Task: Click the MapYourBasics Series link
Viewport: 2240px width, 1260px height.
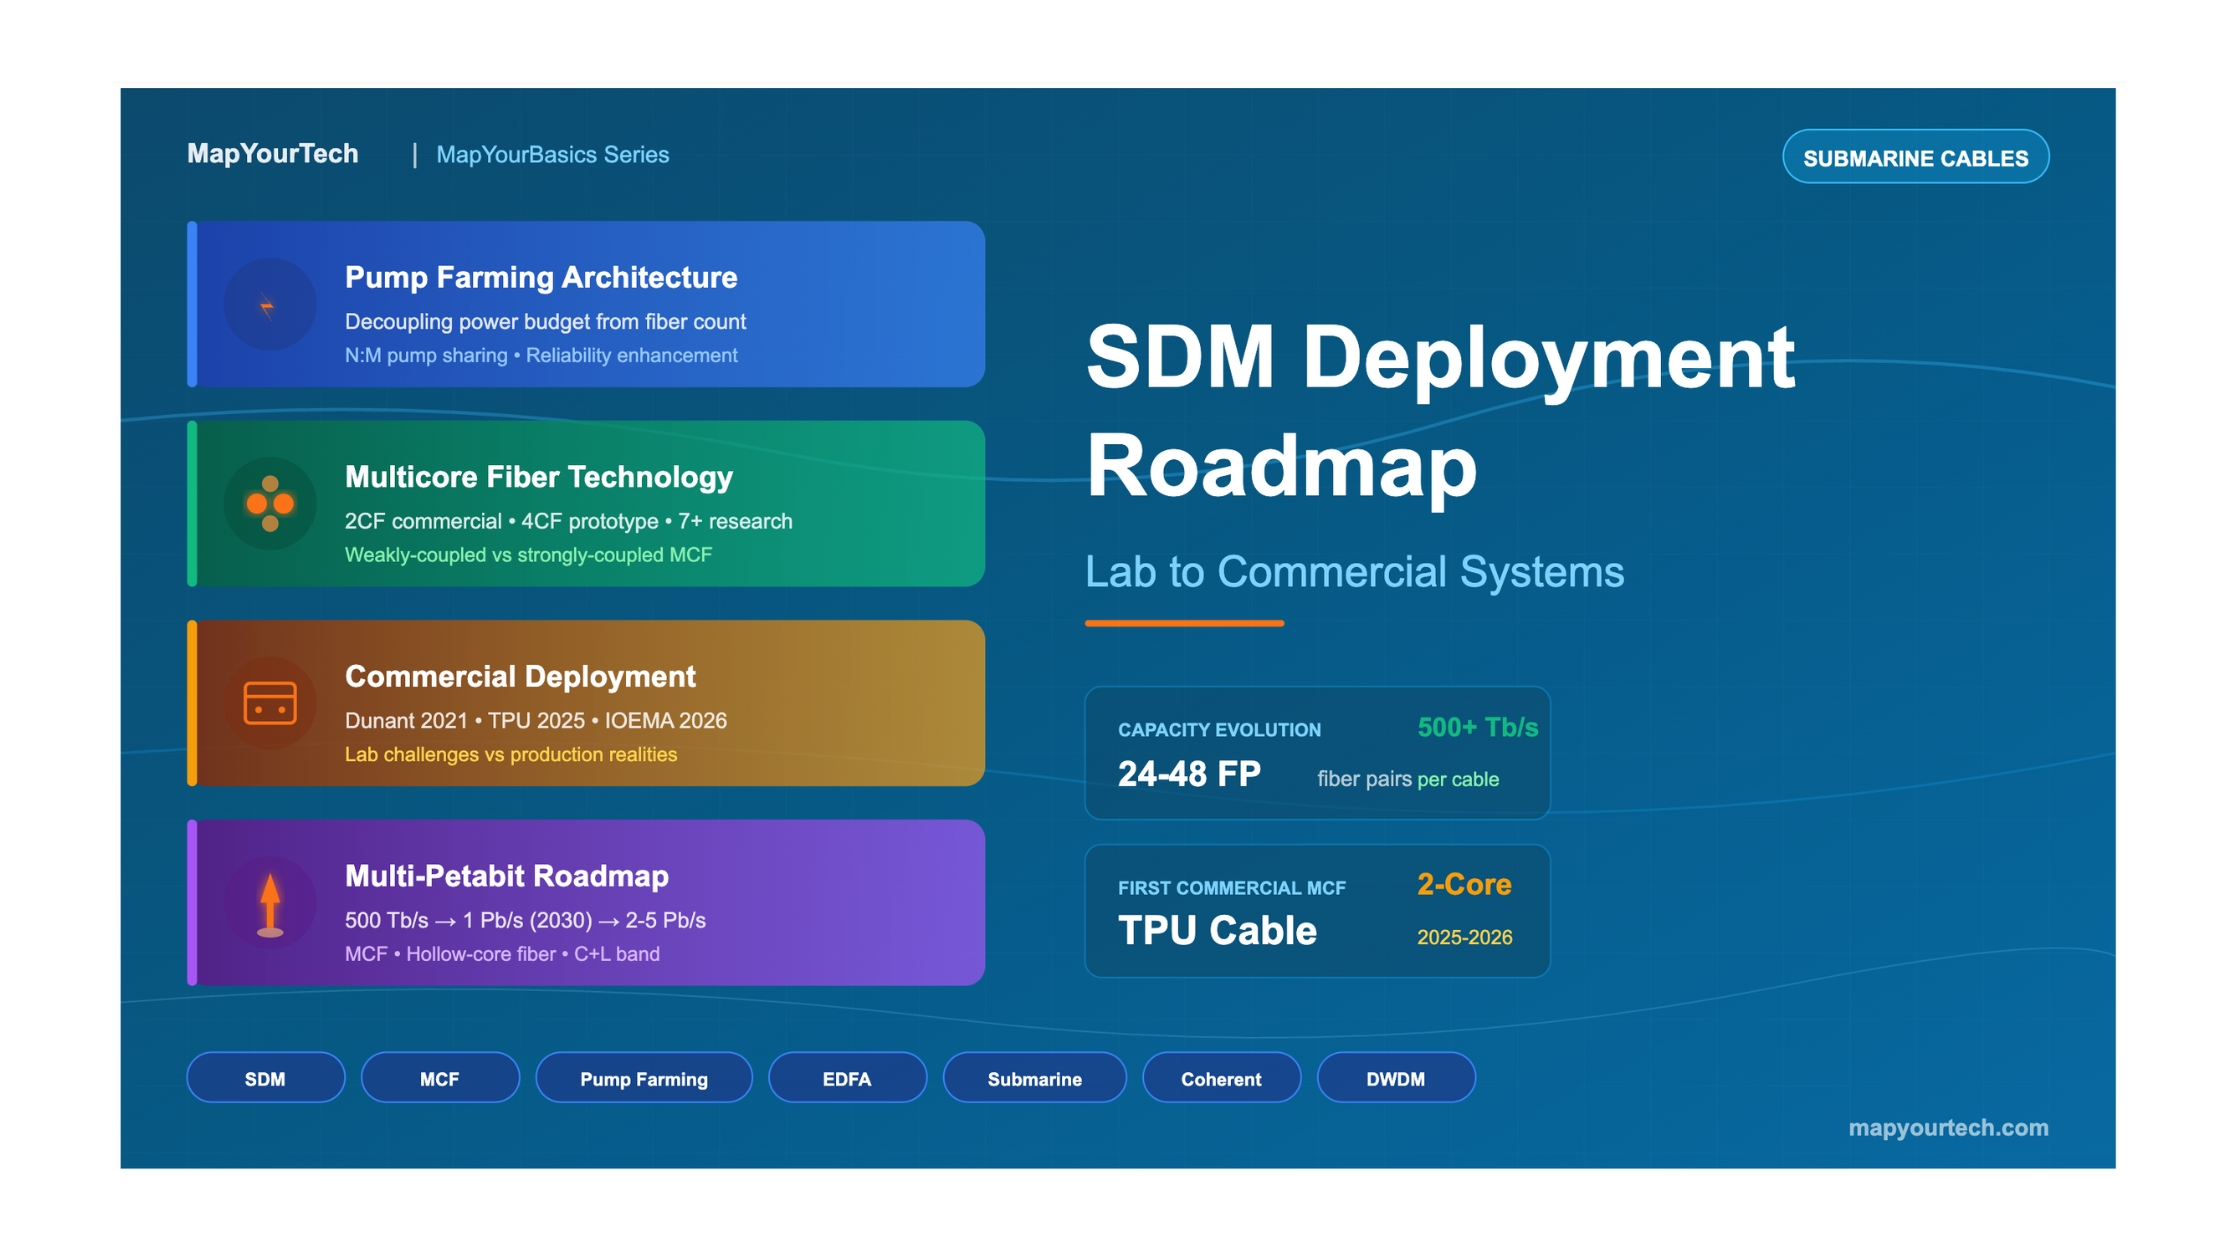Action: pyautogui.click(x=552, y=154)
